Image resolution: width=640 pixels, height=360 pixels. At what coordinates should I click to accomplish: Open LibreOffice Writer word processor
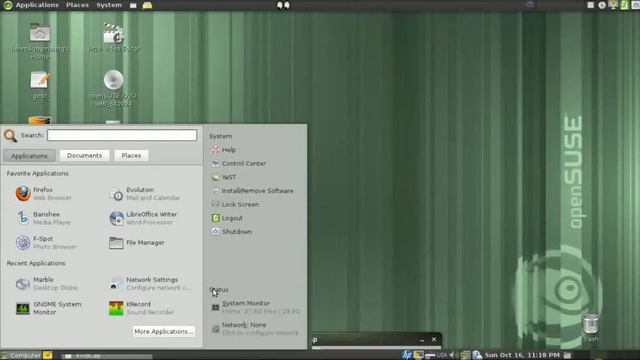(x=143, y=218)
